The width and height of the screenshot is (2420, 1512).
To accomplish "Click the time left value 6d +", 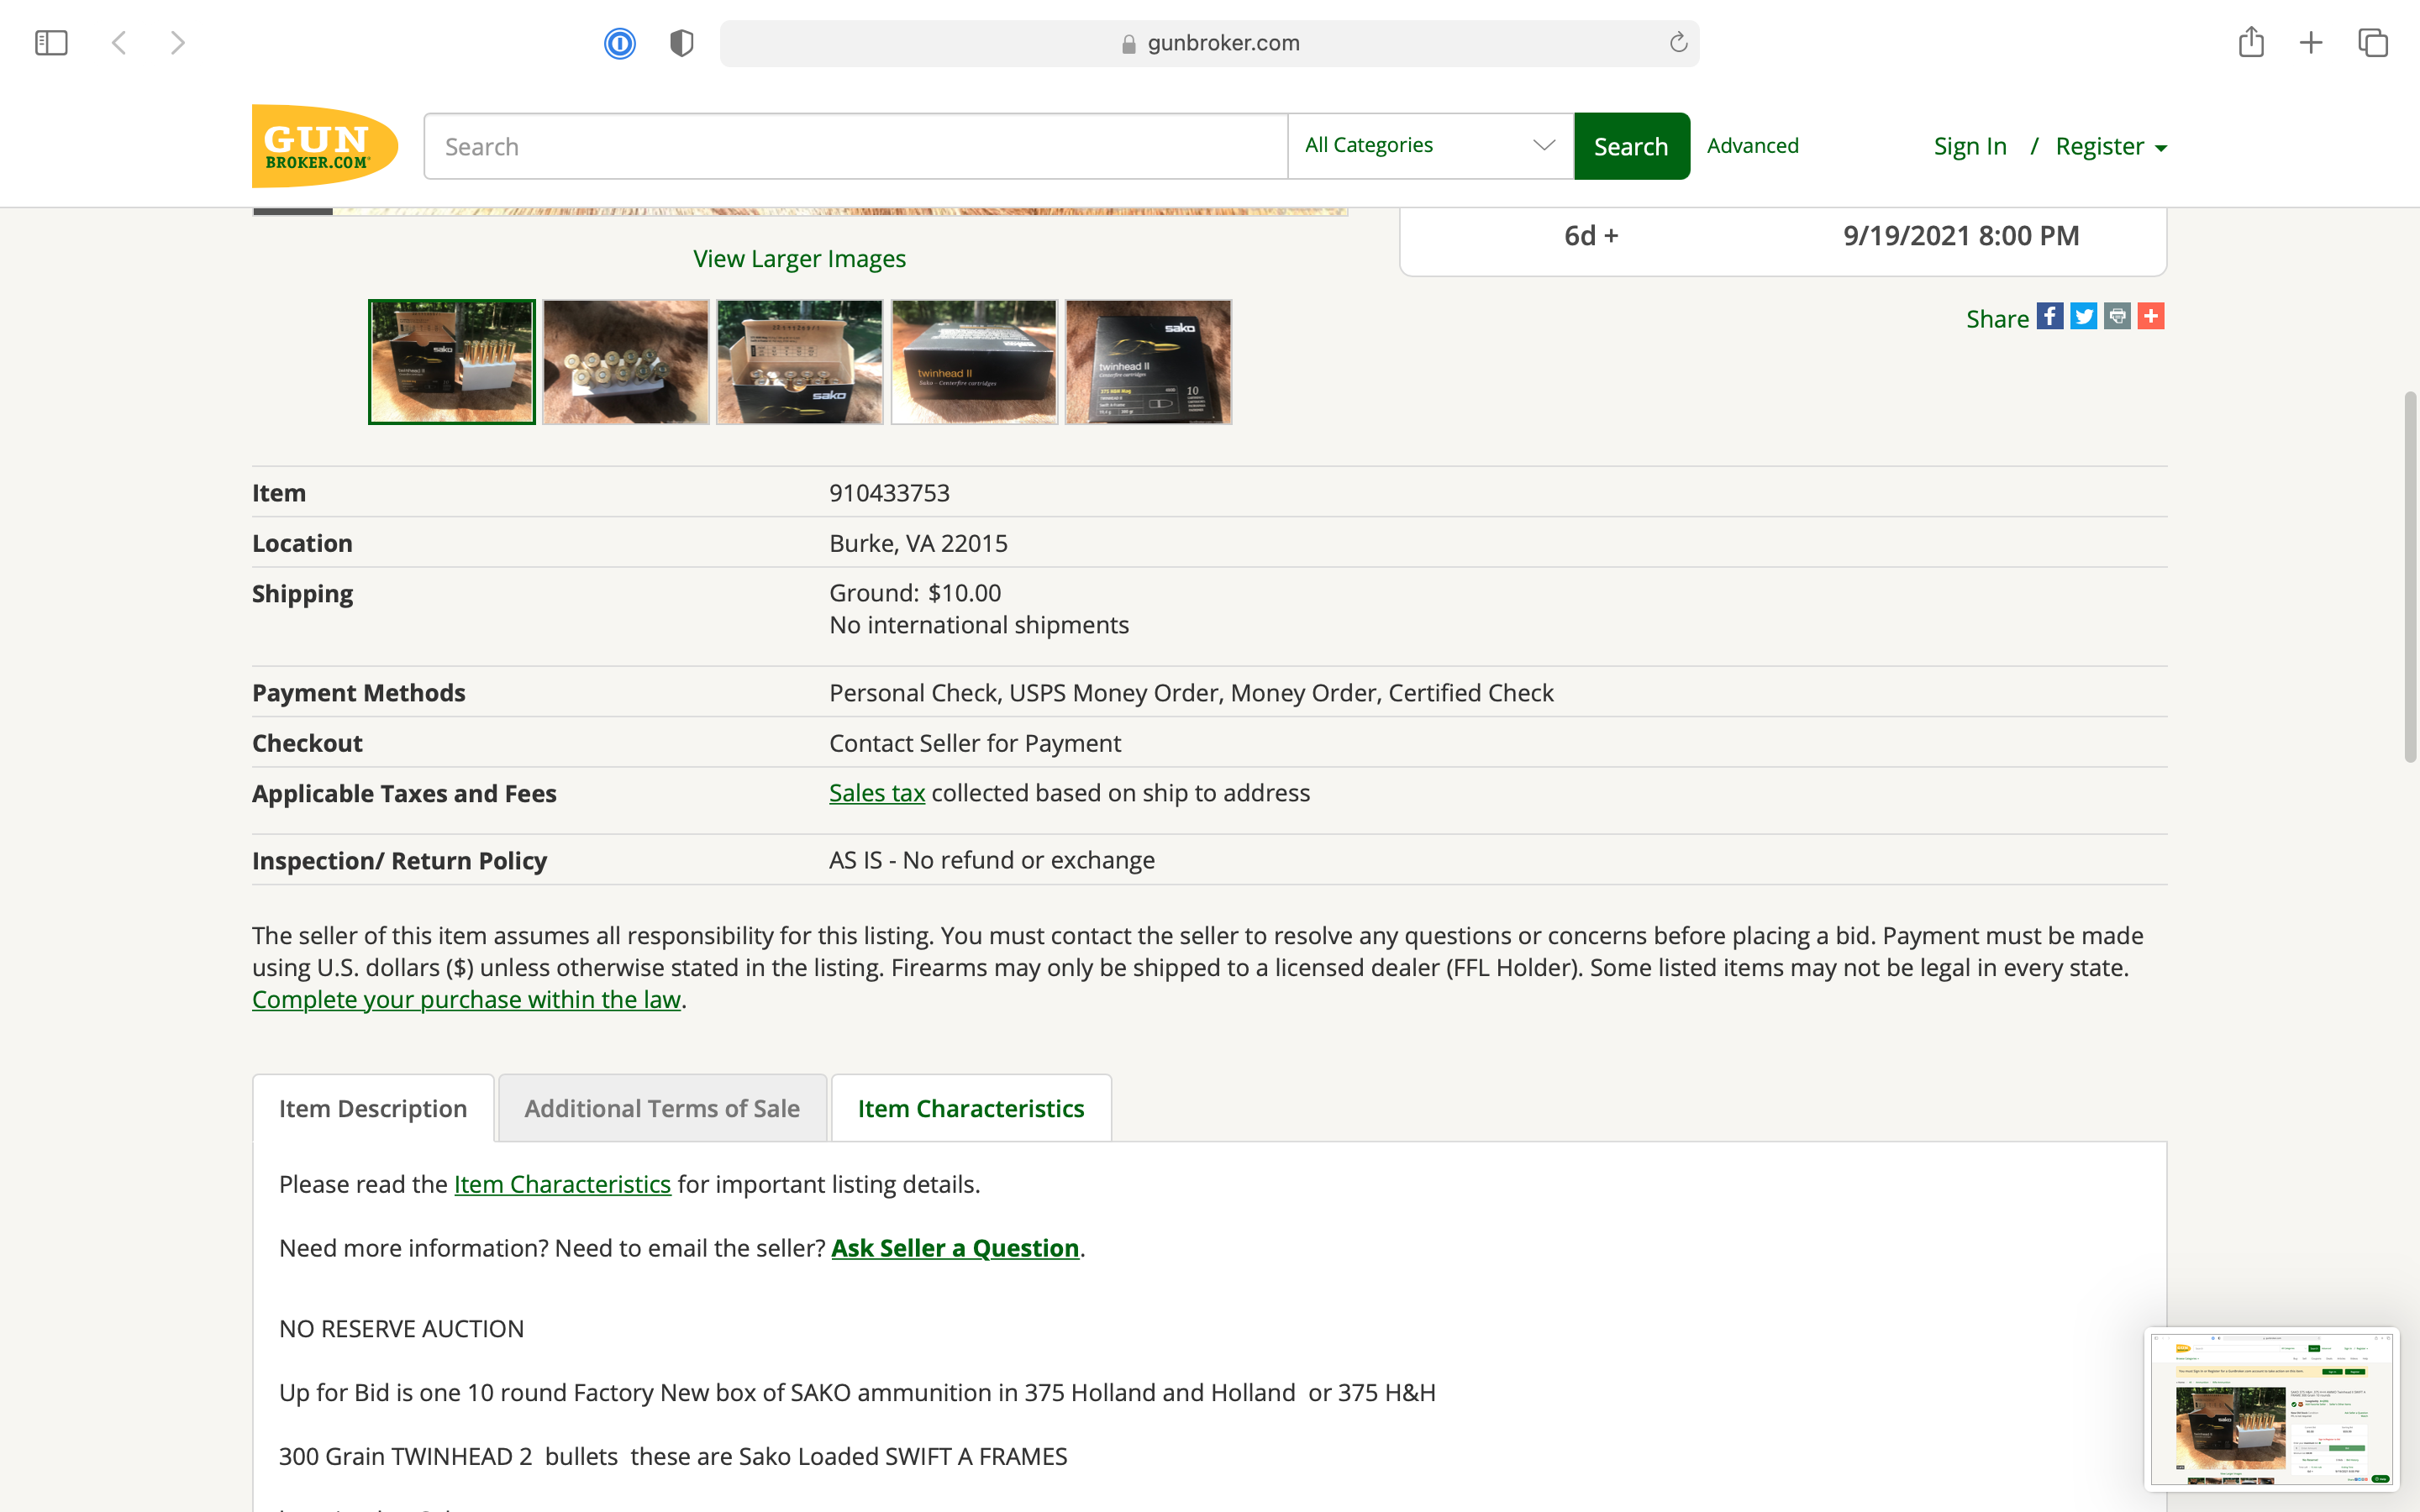I will click(x=1591, y=236).
